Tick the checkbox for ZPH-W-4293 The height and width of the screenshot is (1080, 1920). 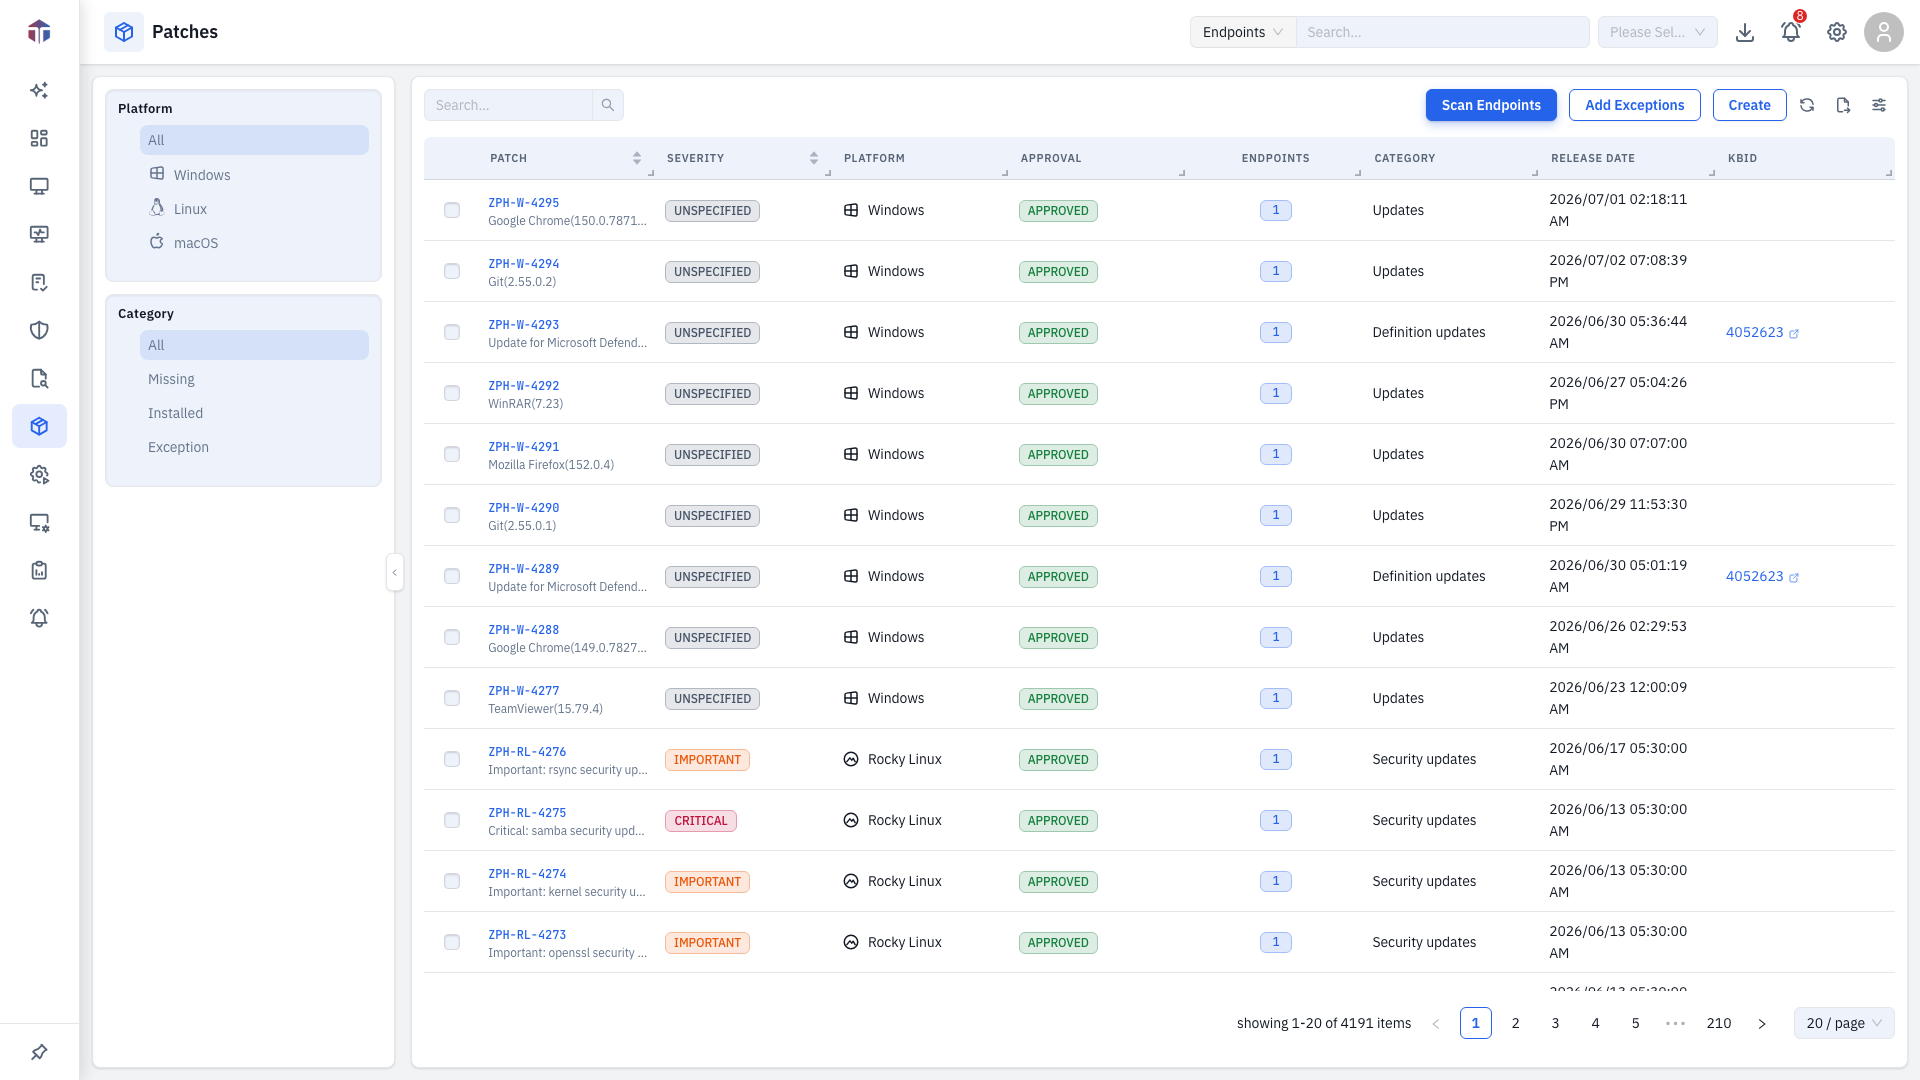coord(452,332)
